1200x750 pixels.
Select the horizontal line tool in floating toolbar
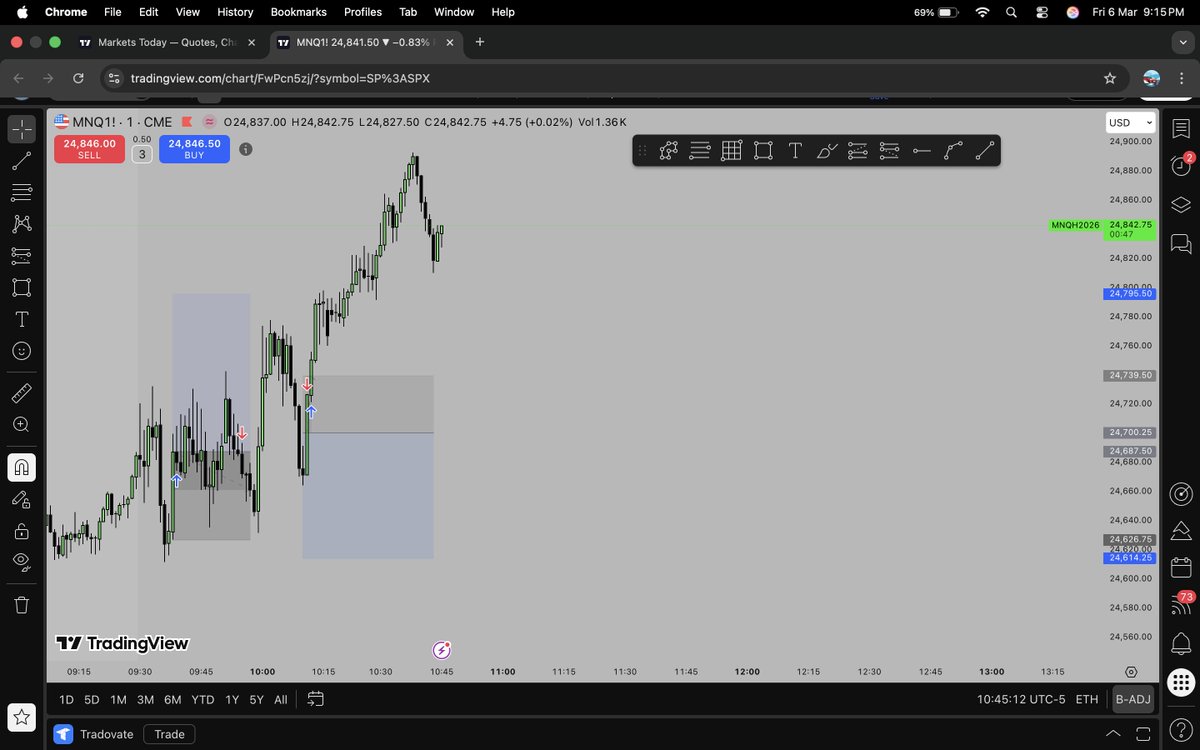[921, 150]
